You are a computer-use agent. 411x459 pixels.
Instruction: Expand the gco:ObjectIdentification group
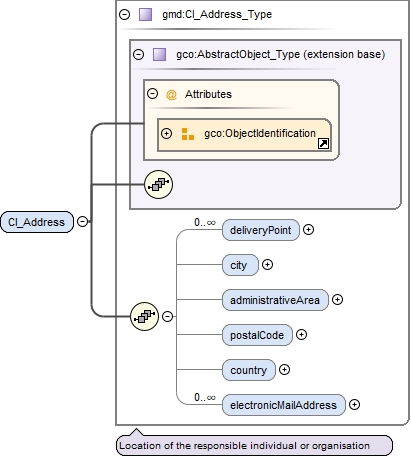tap(166, 134)
